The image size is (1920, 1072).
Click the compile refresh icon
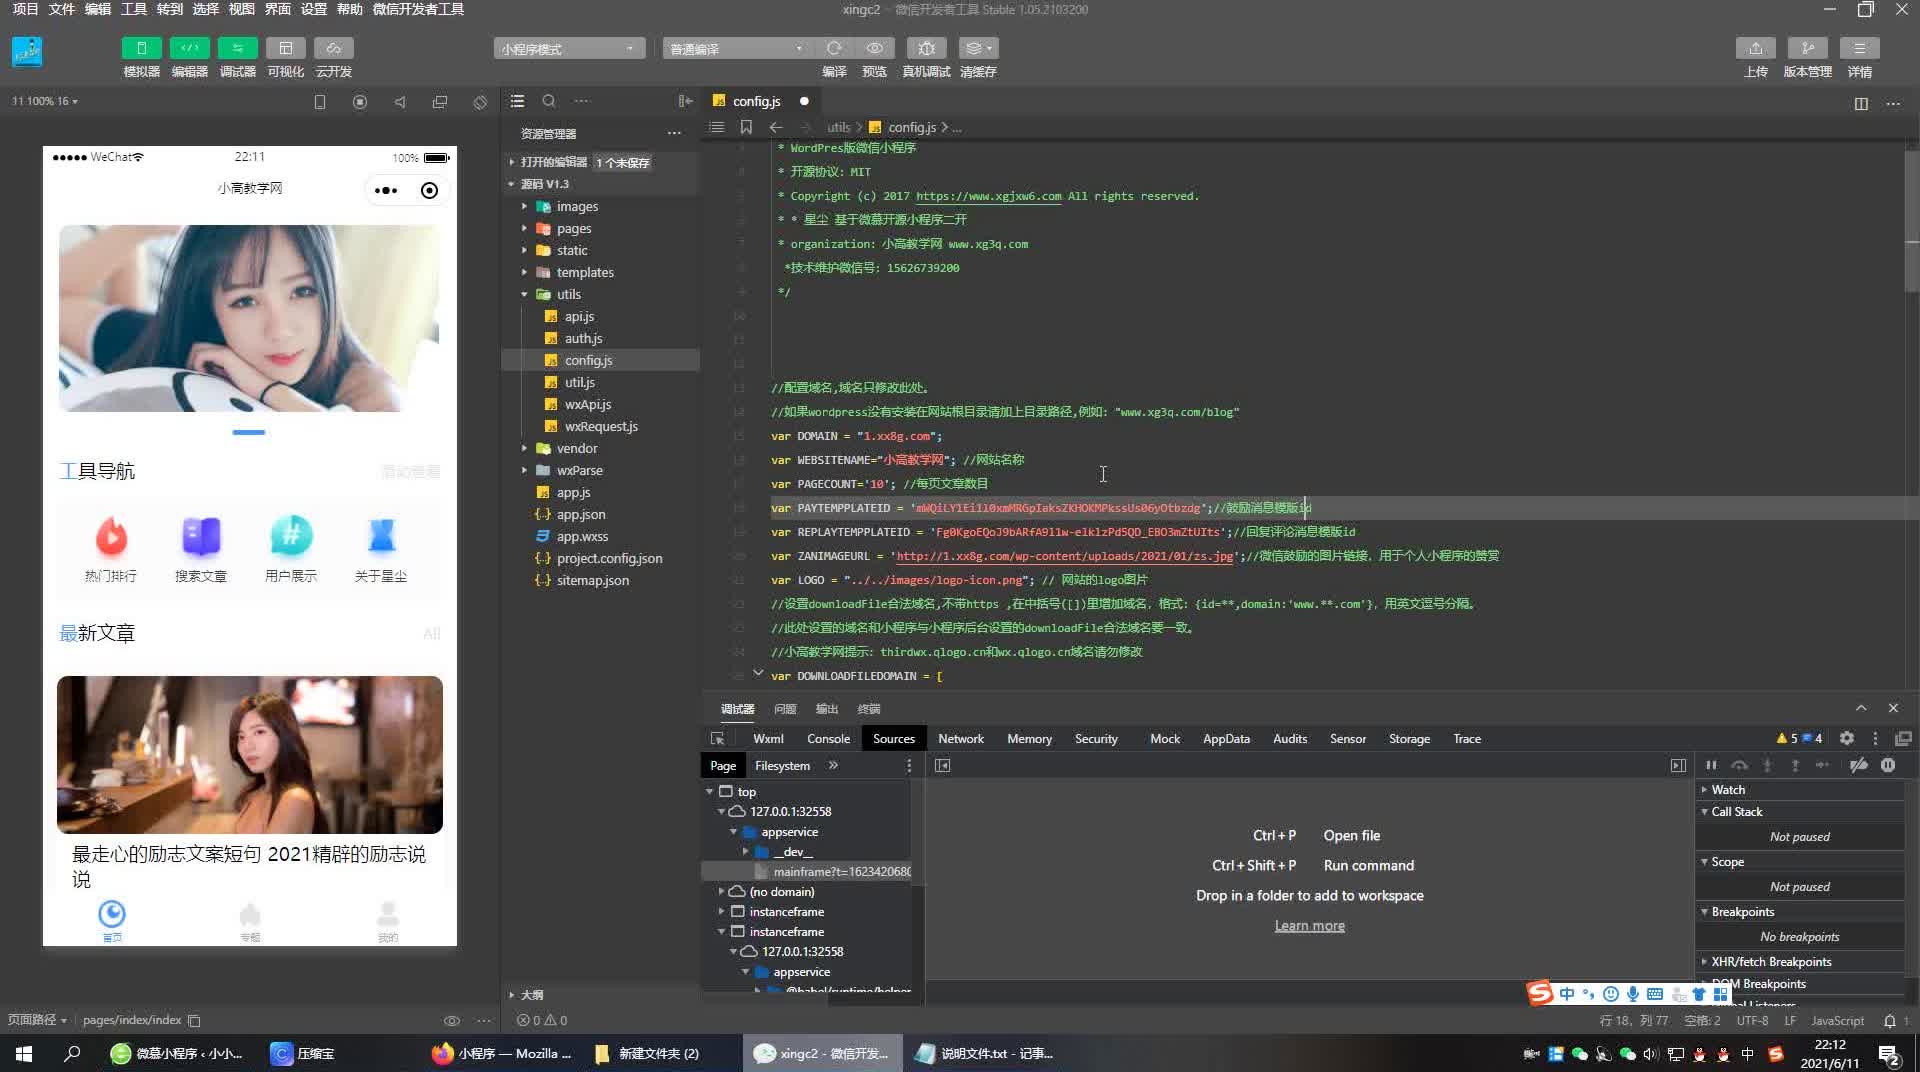pos(834,48)
